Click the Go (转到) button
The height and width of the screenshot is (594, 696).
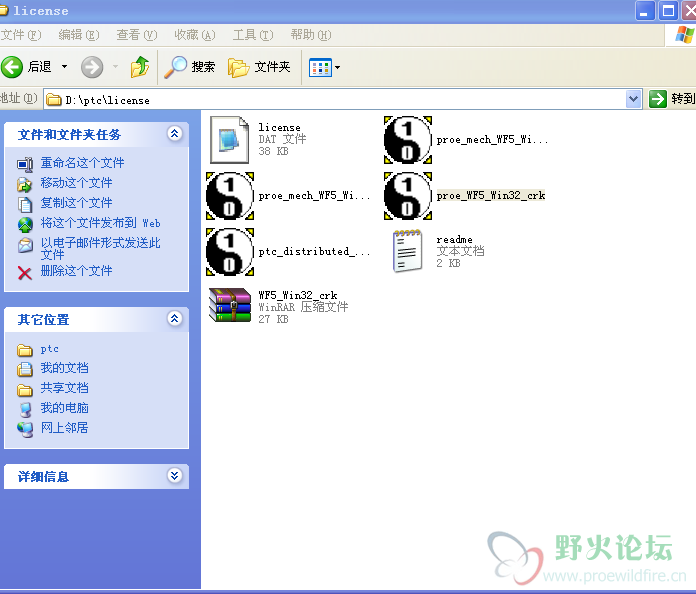672,99
